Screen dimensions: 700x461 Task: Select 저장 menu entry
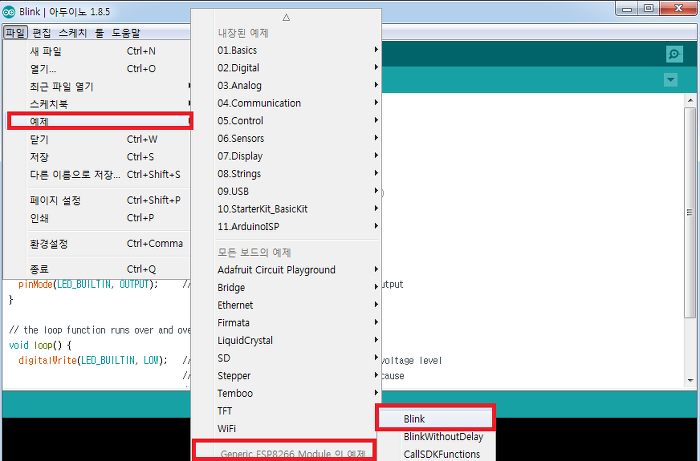coord(97,157)
